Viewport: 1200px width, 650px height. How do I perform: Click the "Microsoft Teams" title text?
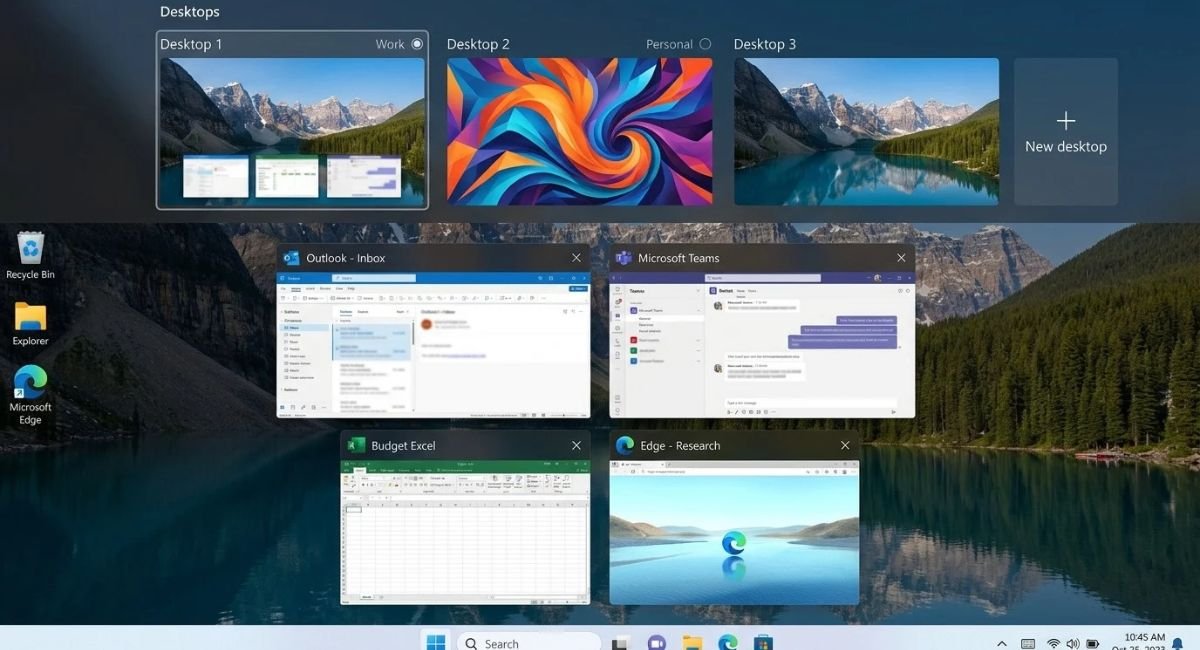[679, 258]
